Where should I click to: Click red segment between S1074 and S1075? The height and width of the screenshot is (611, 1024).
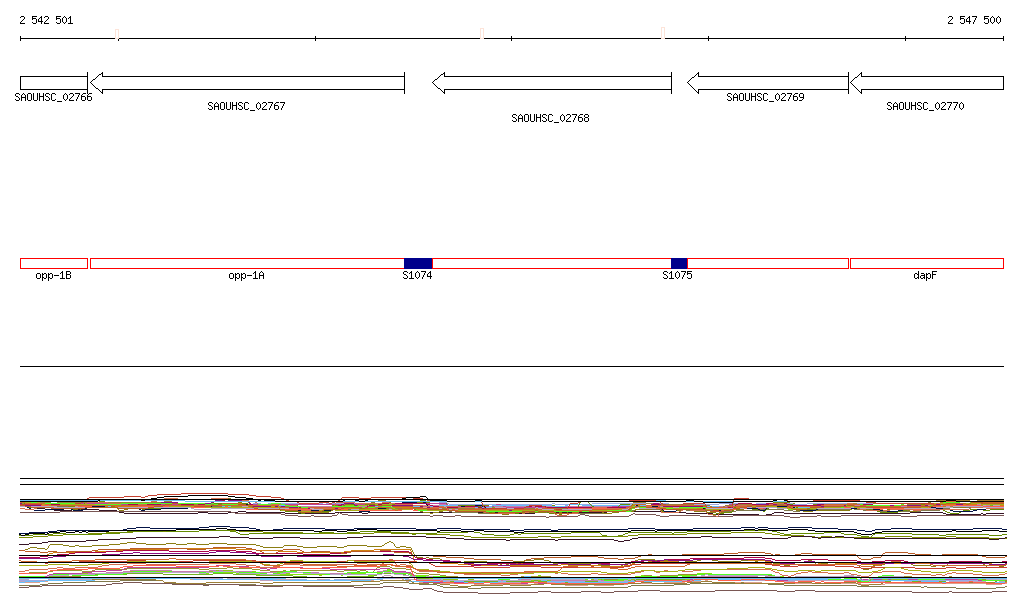pyautogui.click(x=552, y=264)
